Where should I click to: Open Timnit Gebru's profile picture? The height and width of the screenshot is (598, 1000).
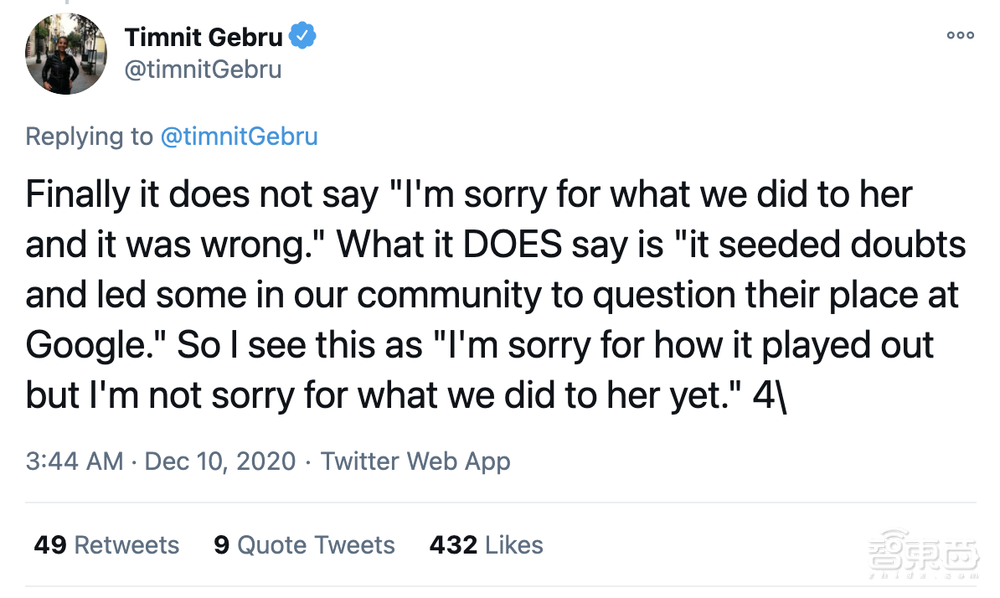pos(67,54)
